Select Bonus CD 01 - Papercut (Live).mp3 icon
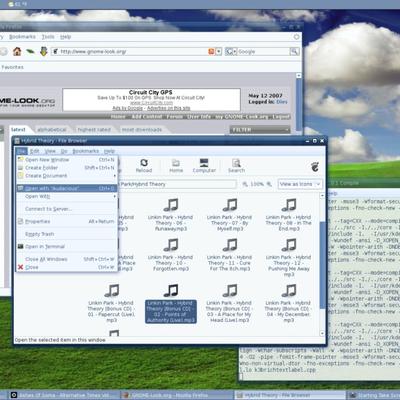This screenshot has width=400, height=400. [112, 290]
